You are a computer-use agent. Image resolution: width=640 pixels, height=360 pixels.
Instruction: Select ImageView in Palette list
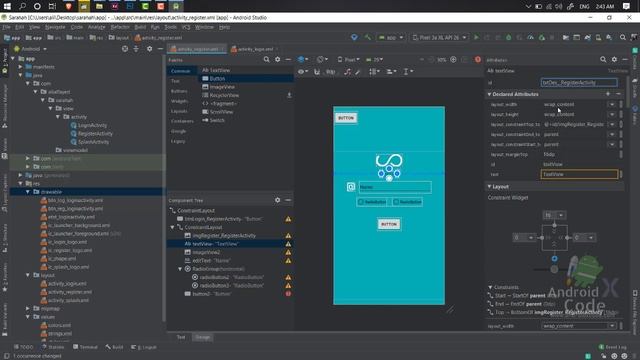pyautogui.click(x=222, y=87)
